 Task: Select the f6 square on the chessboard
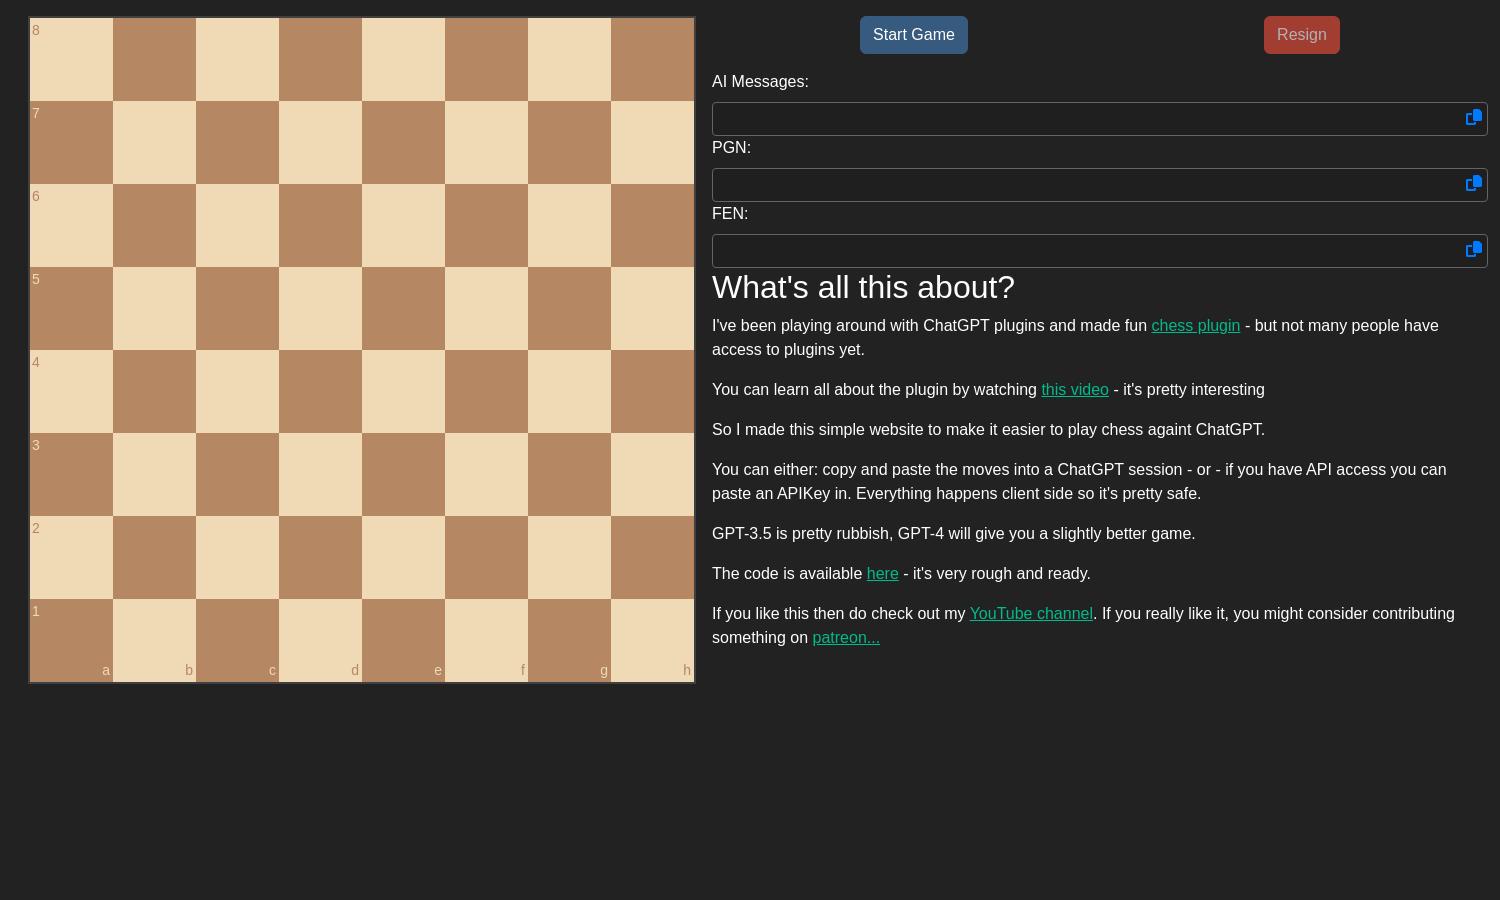click(x=486, y=225)
